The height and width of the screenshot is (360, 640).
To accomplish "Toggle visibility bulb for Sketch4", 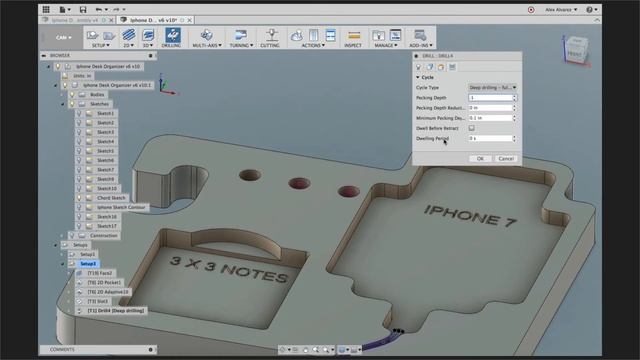I will click(x=79, y=142).
